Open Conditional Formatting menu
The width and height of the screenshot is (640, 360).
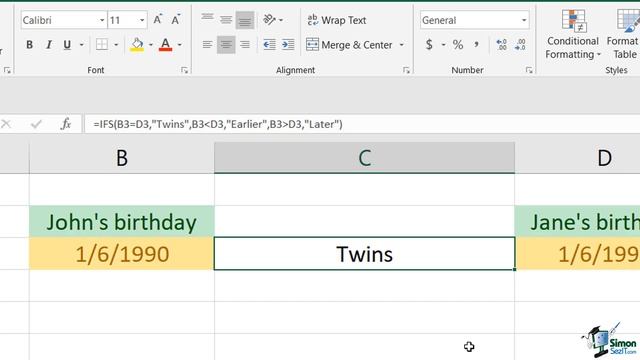pyautogui.click(x=573, y=34)
